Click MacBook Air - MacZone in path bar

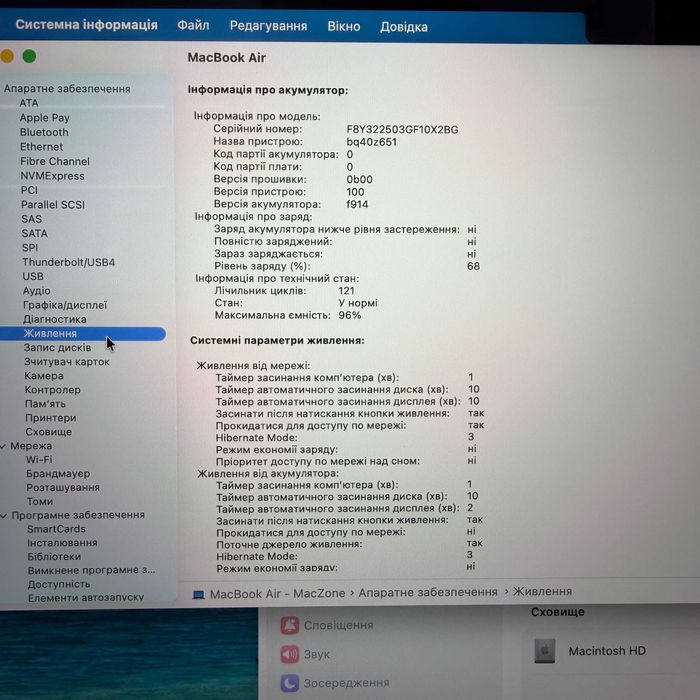click(x=277, y=594)
